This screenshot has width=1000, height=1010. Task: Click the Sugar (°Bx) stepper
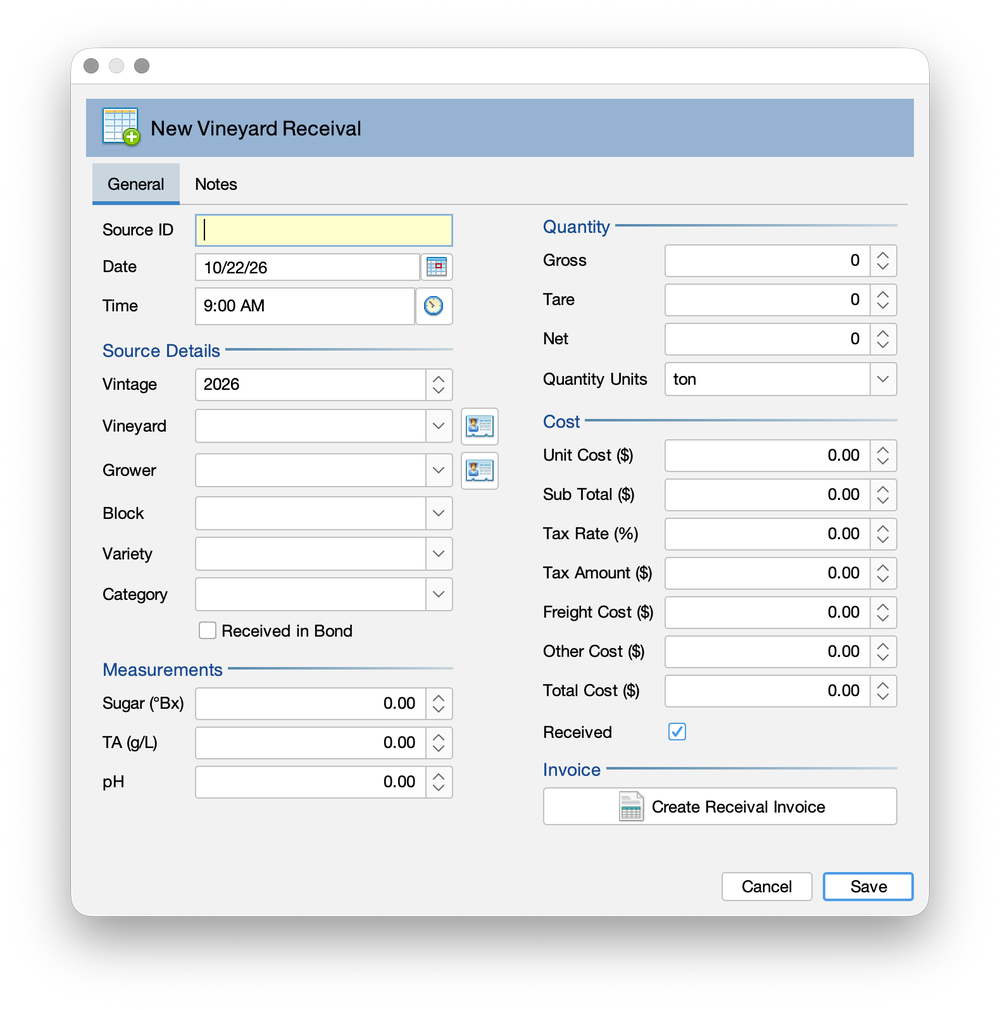pos(439,704)
